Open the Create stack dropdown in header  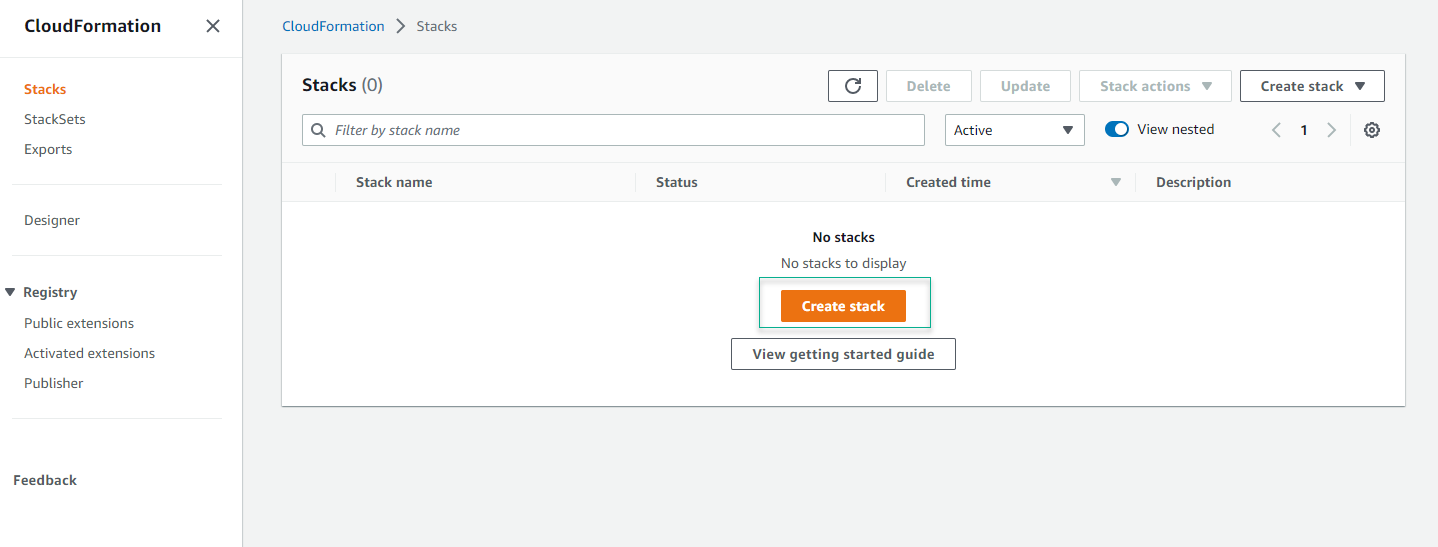[1312, 86]
